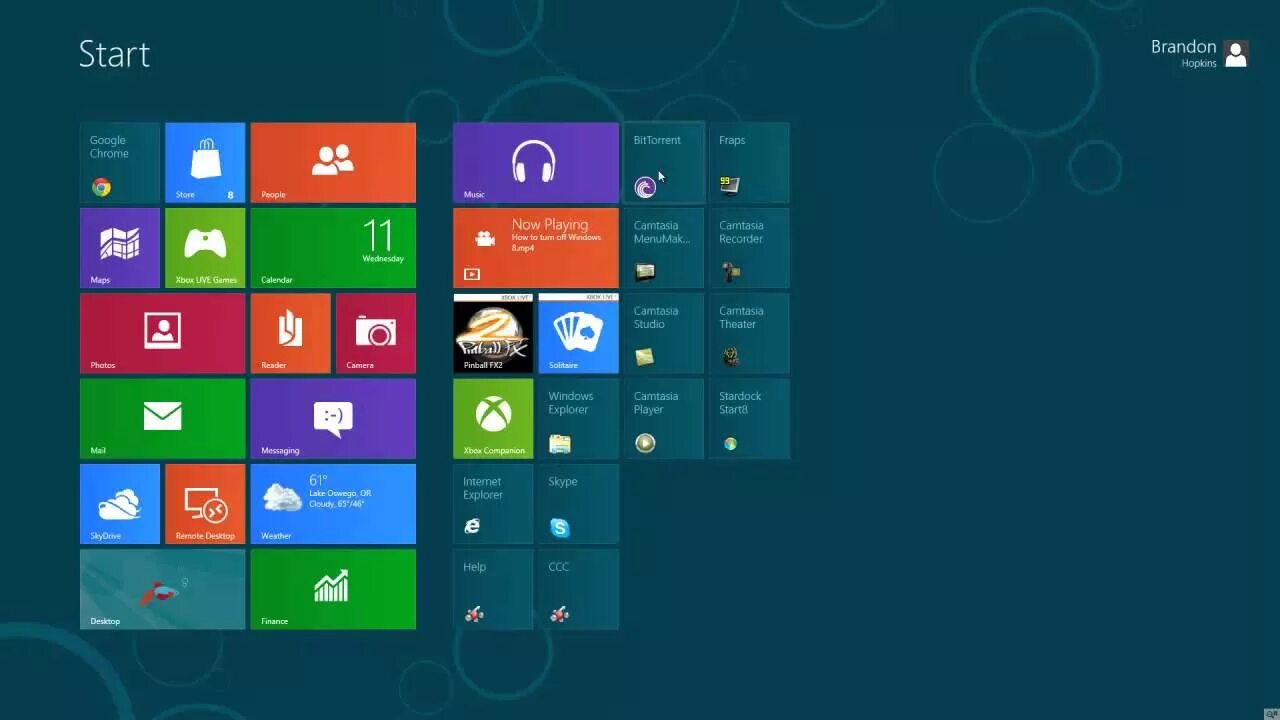The height and width of the screenshot is (720, 1280).
Task: Open the Camera tile
Action: [376, 333]
